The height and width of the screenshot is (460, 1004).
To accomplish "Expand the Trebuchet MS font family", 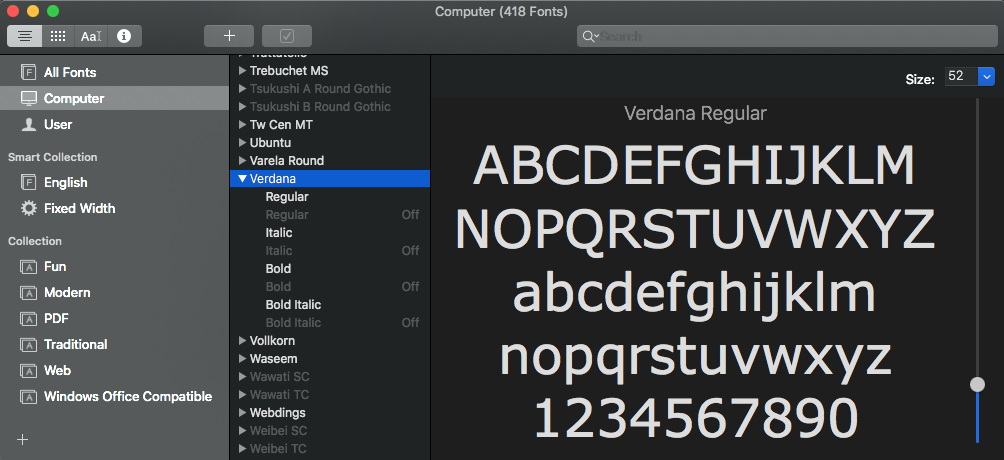I will point(243,71).
